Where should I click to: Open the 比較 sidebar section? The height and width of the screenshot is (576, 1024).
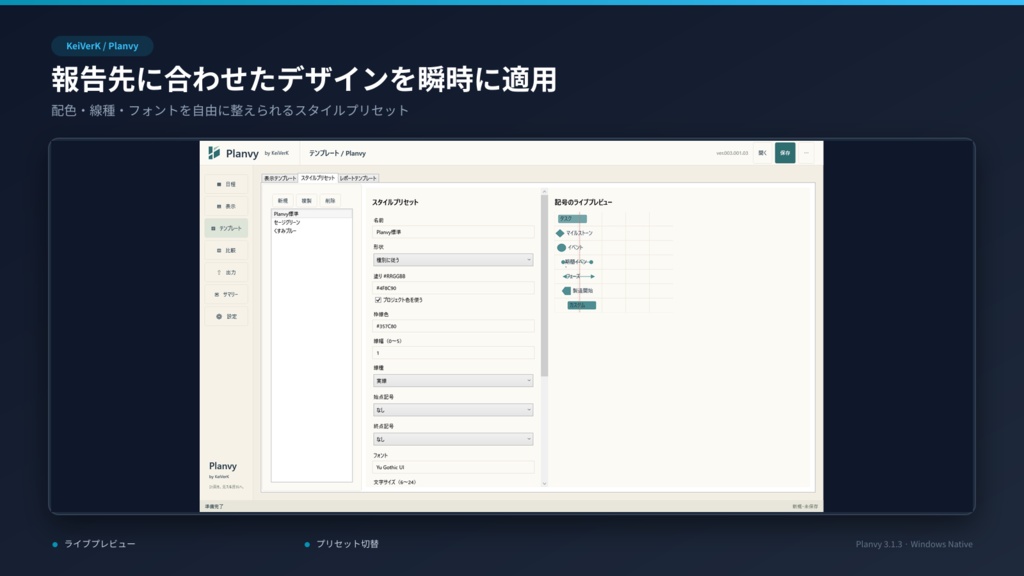coord(226,250)
